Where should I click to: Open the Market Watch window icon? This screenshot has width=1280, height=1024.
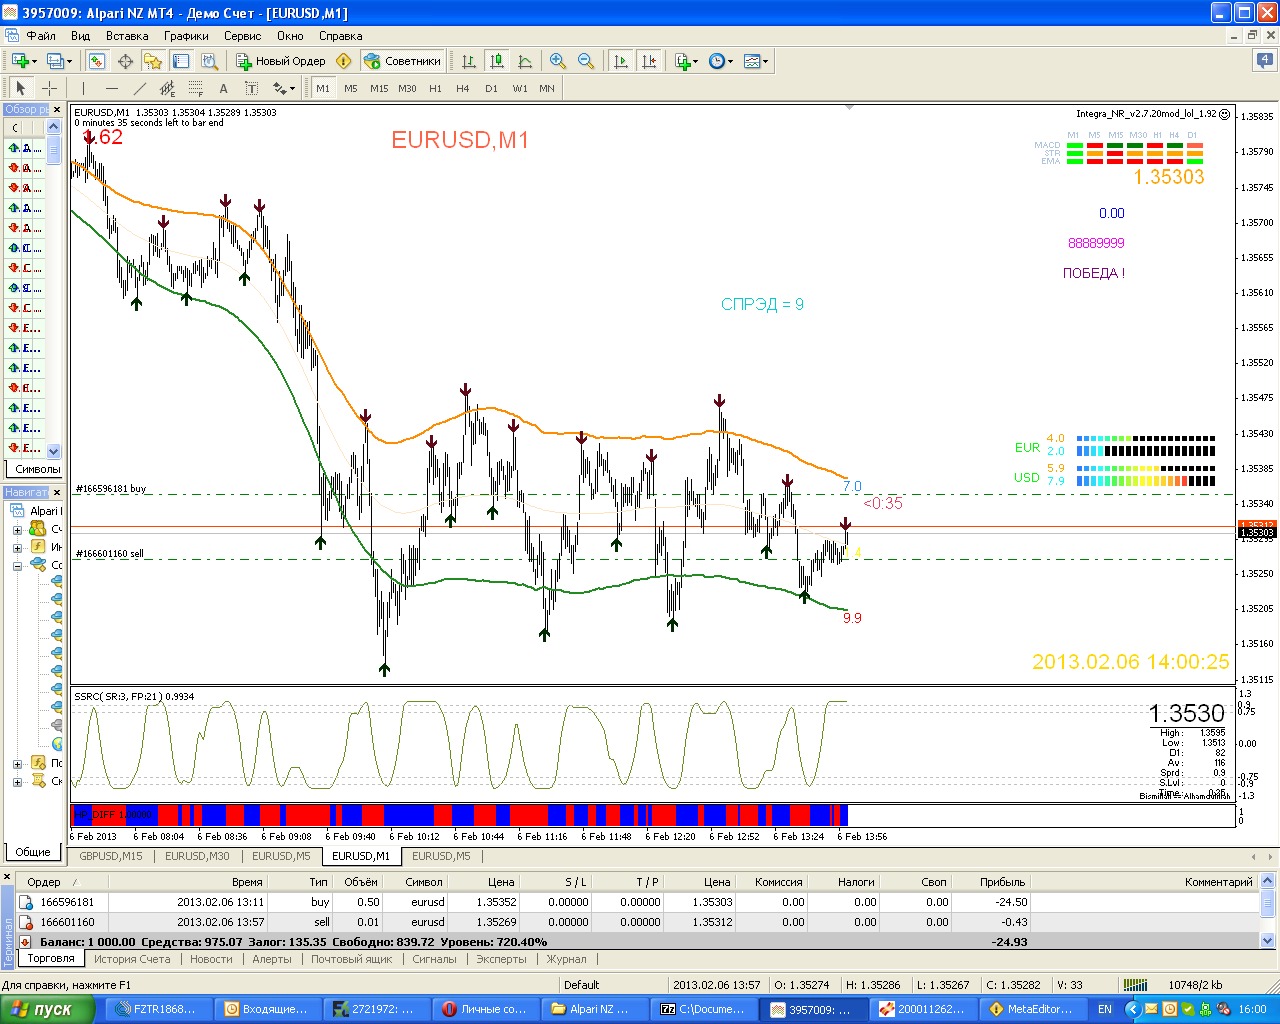pos(97,61)
